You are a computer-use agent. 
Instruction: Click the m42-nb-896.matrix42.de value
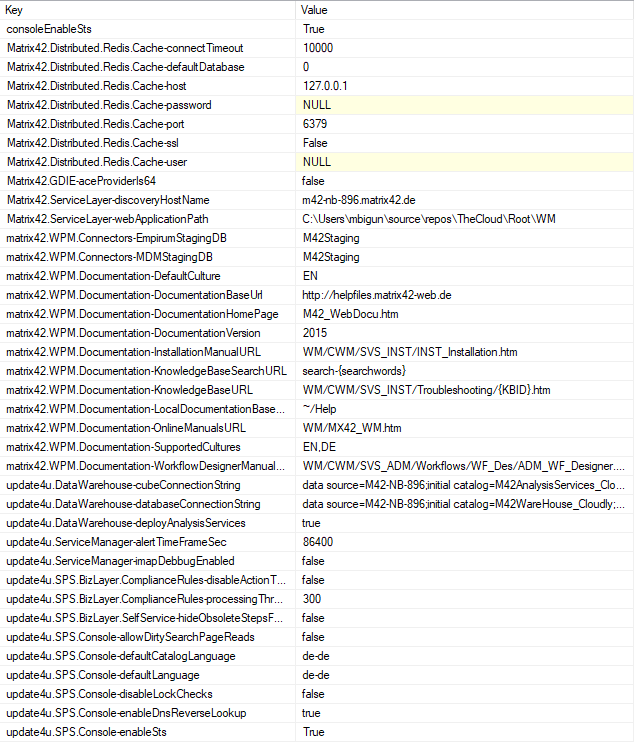tap(465, 200)
